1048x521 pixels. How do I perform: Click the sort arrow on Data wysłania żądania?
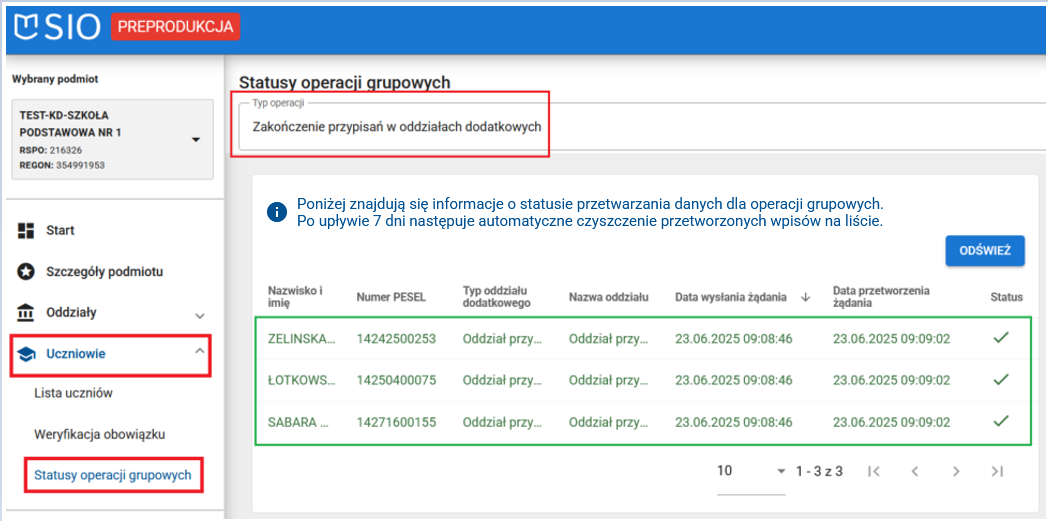(x=805, y=297)
